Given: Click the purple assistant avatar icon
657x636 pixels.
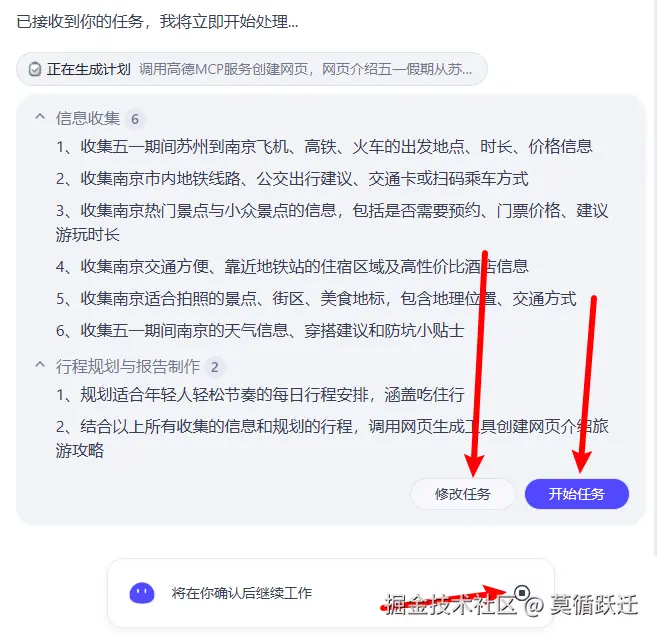Looking at the screenshot, I should click(x=142, y=593).
